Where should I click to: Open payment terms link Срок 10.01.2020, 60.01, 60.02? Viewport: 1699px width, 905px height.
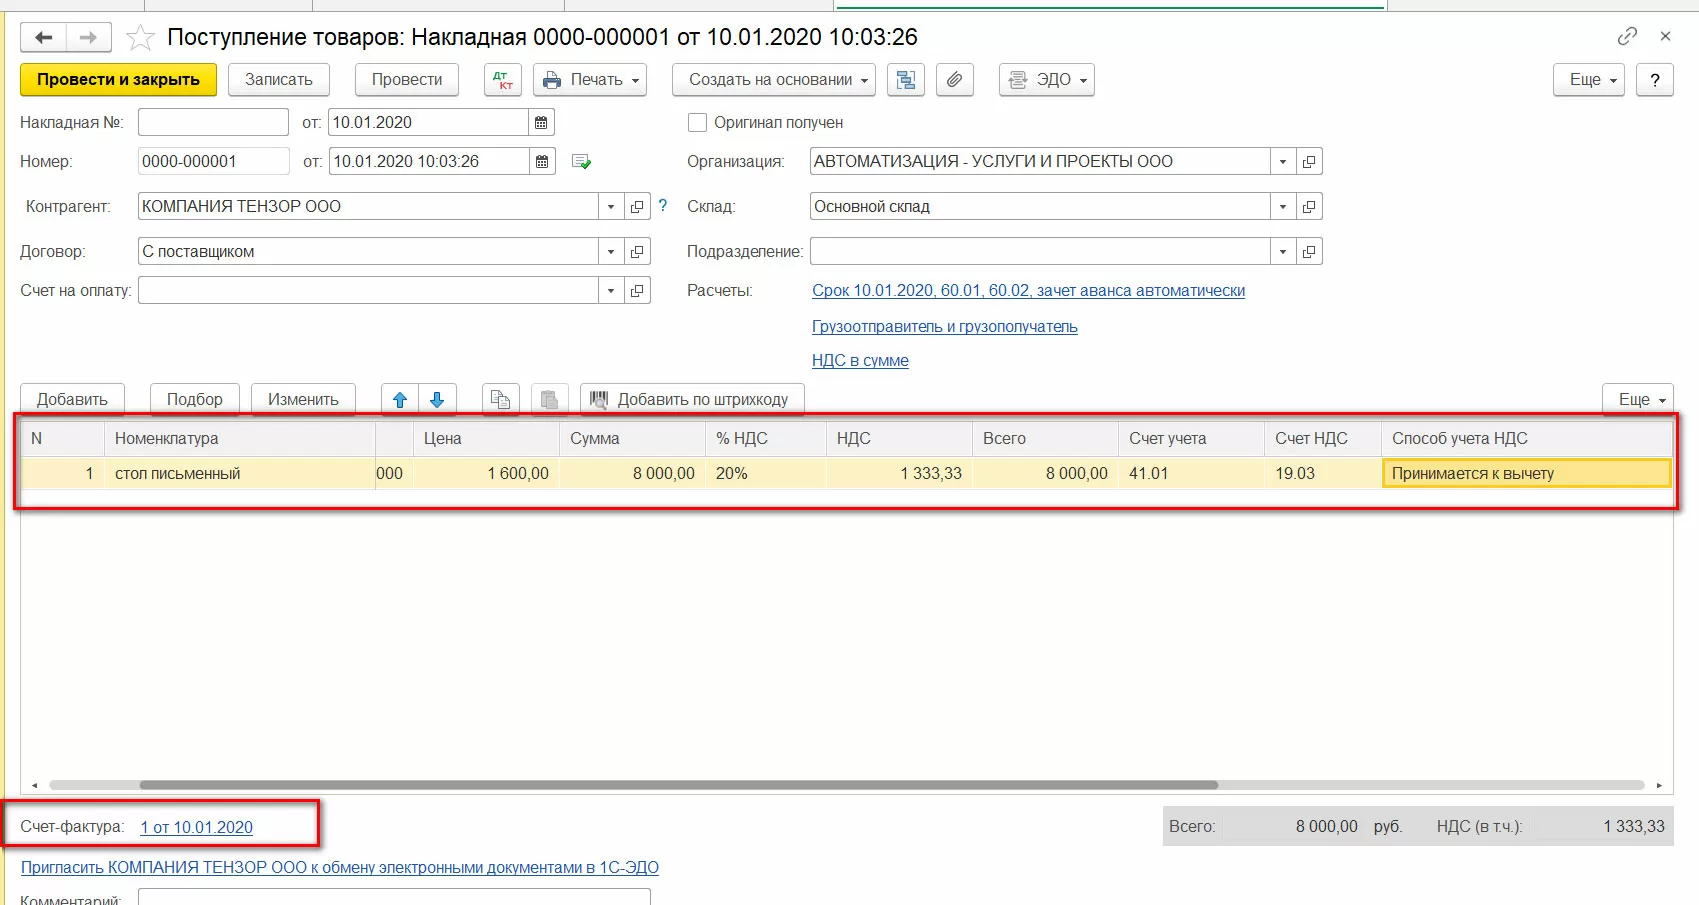1028,290
